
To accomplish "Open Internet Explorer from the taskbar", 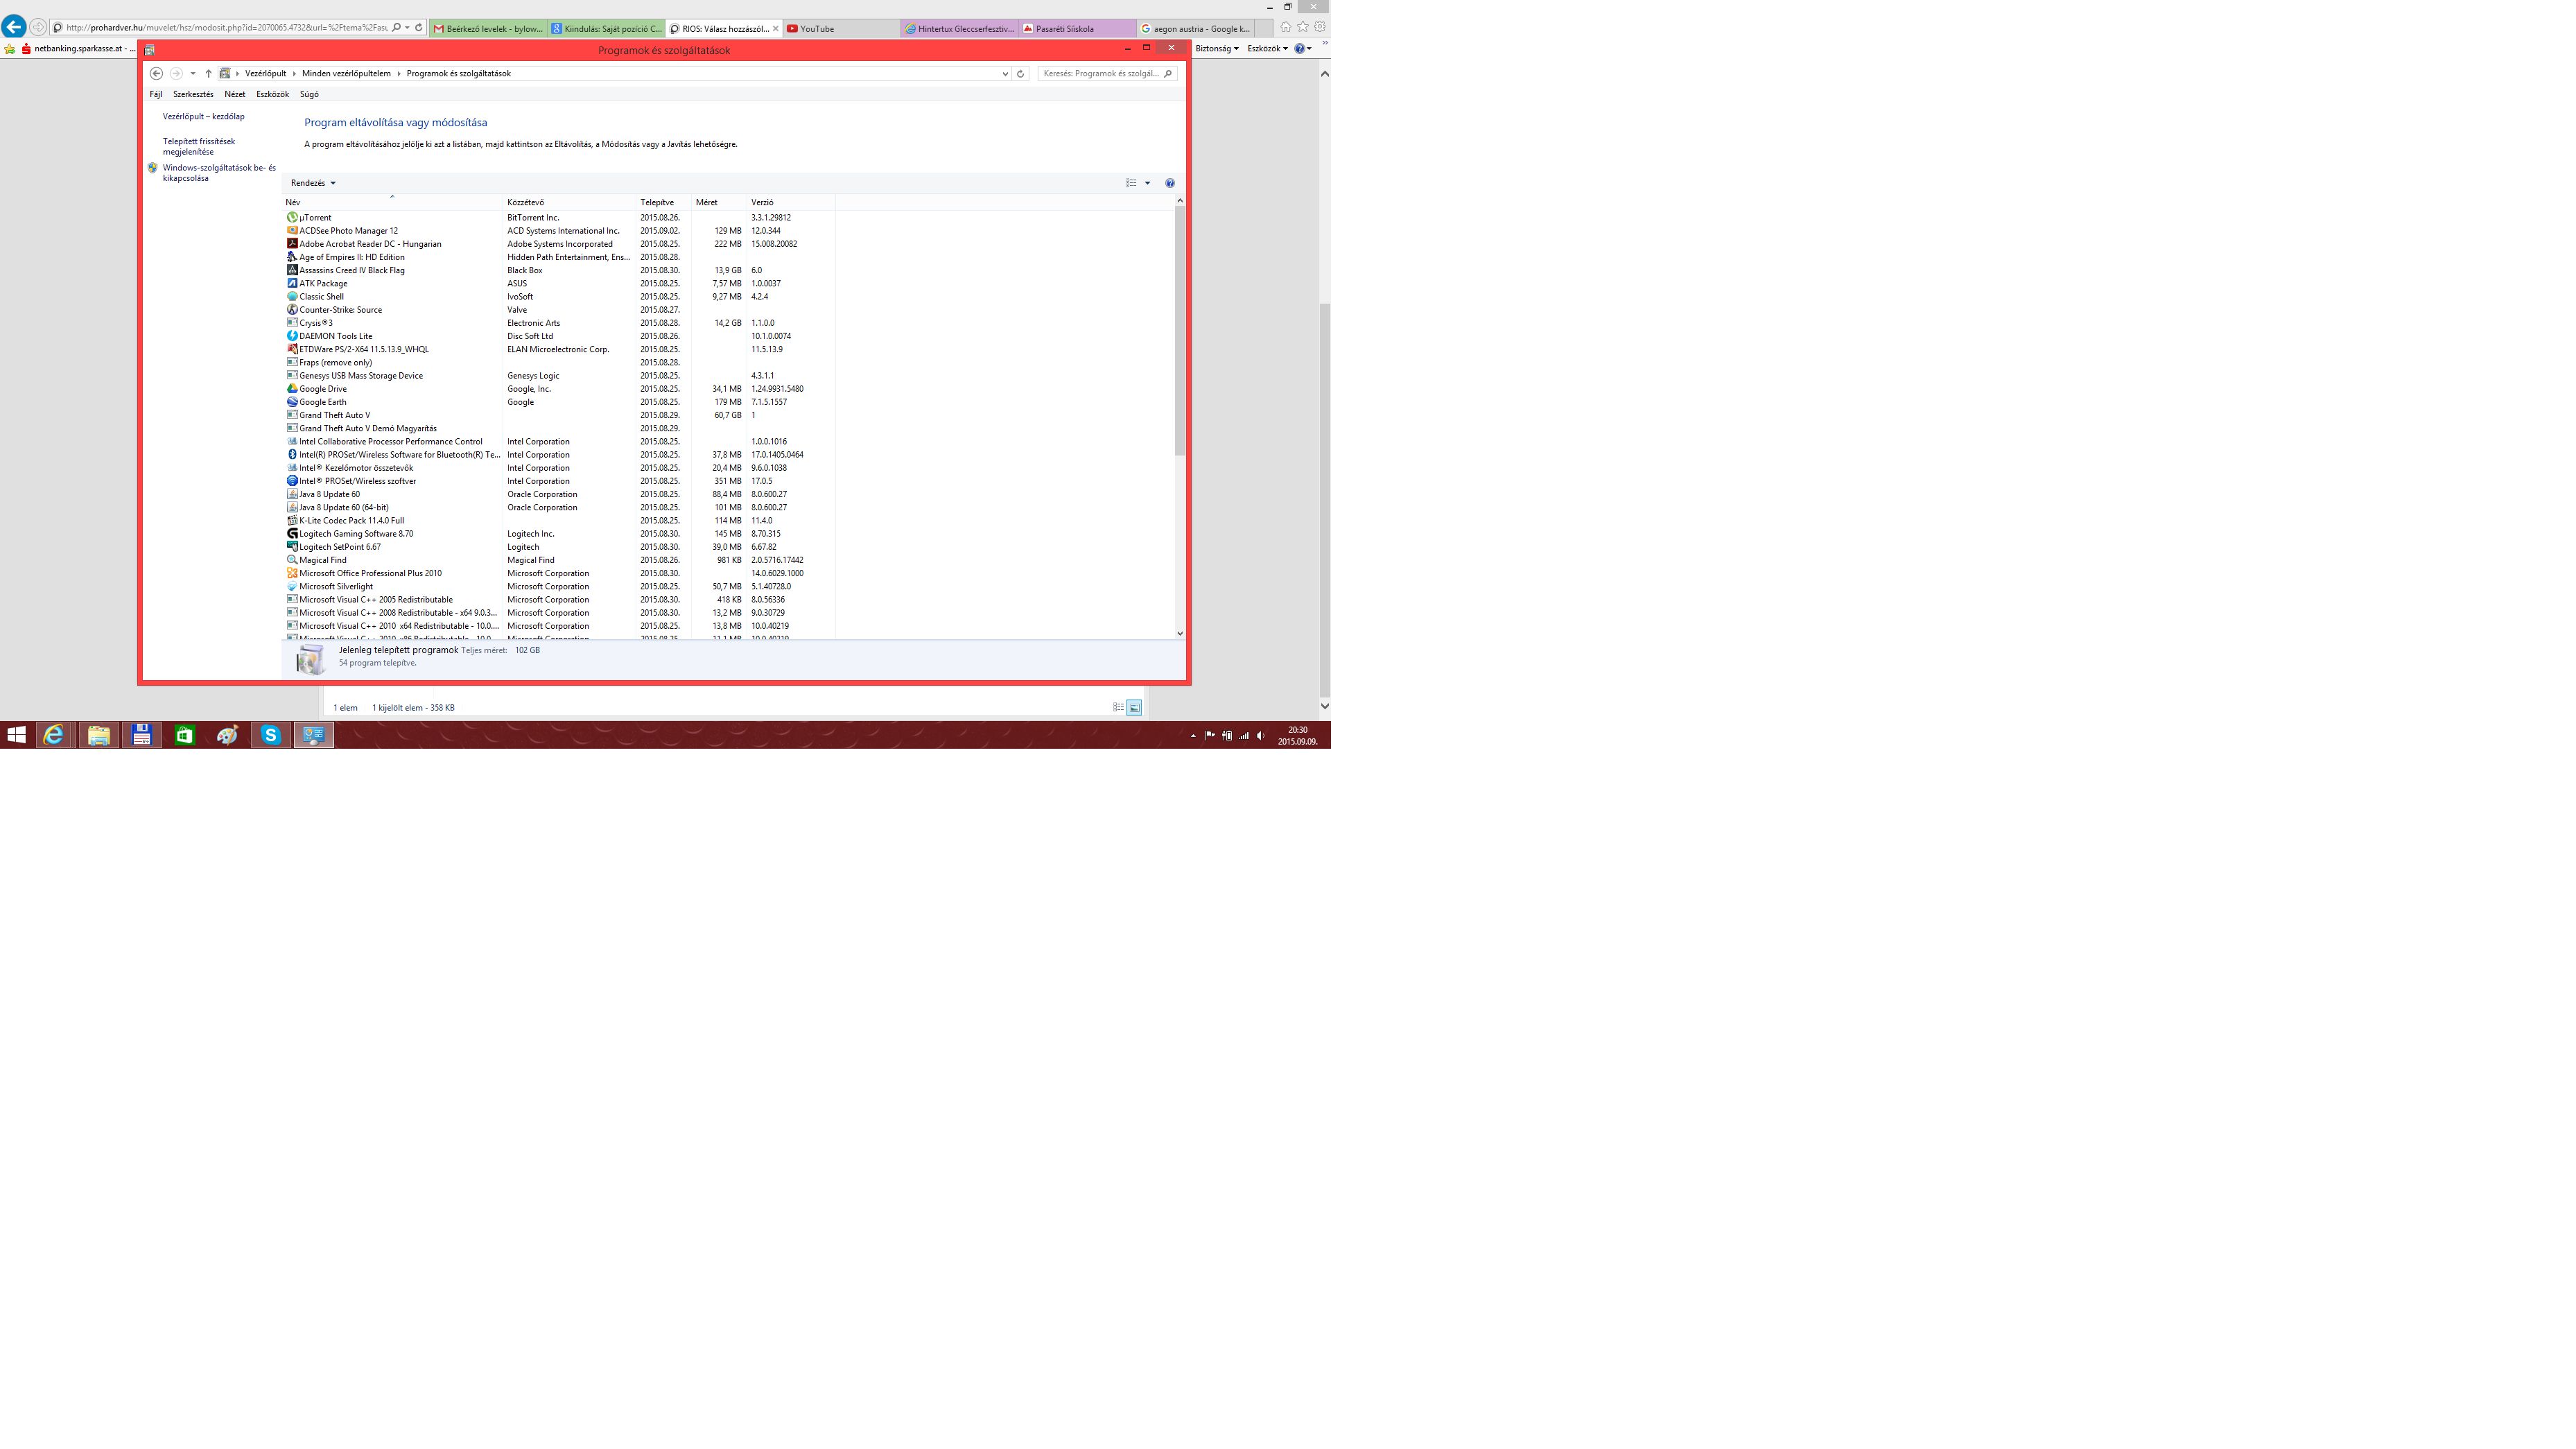I will [x=54, y=735].
